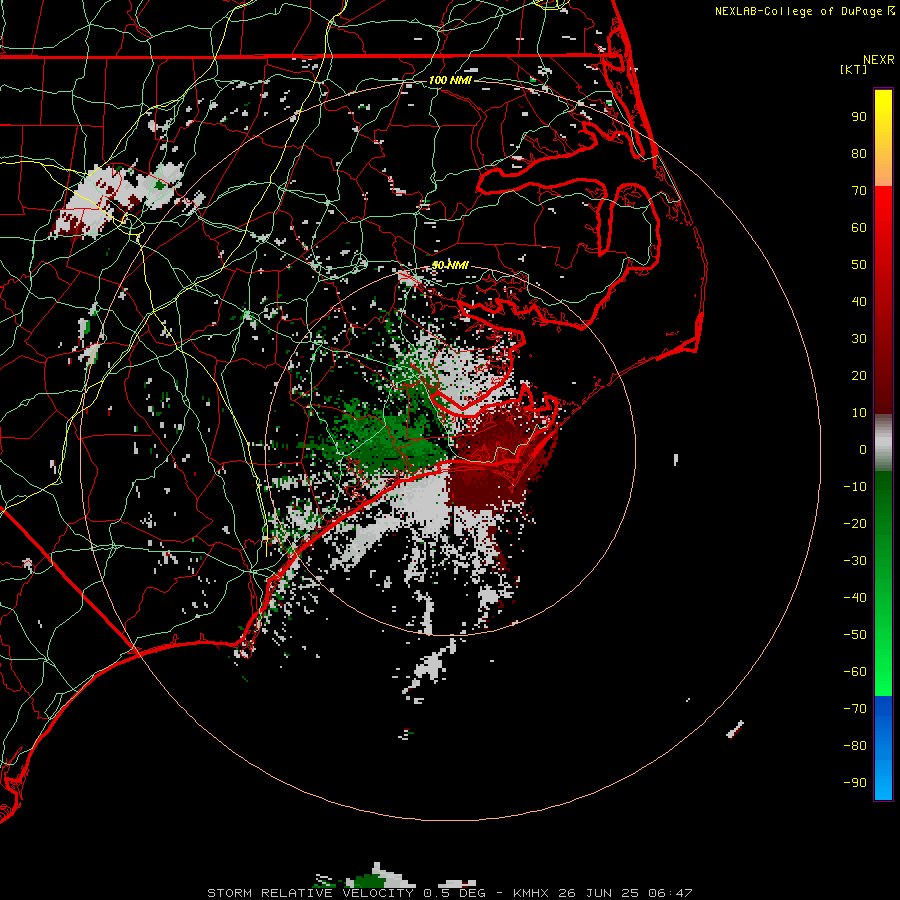The height and width of the screenshot is (900, 900).
Task: Select the -70 value on velocity scale
Action: (x=855, y=709)
